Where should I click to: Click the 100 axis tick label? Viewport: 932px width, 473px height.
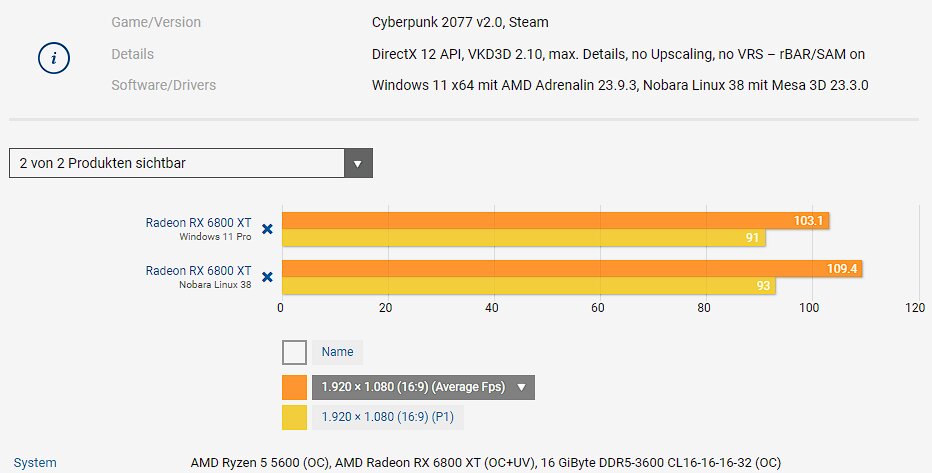809,308
